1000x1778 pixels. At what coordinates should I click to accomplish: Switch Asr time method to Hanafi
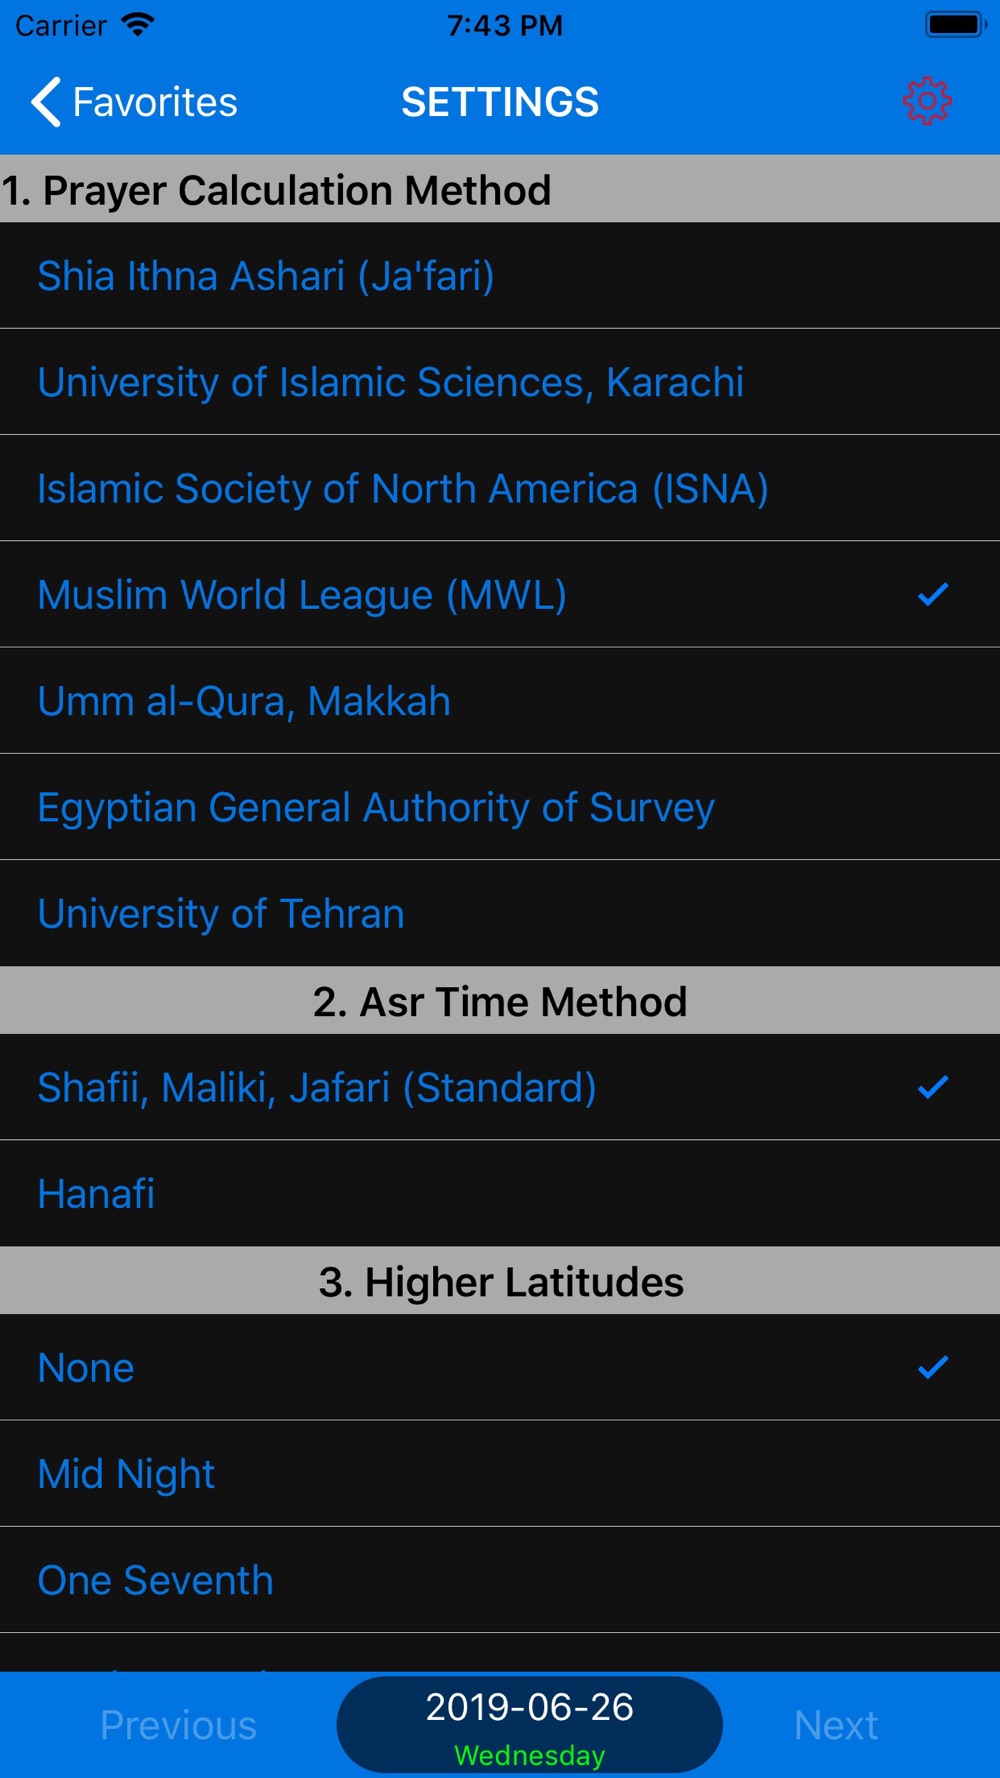click(500, 1193)
